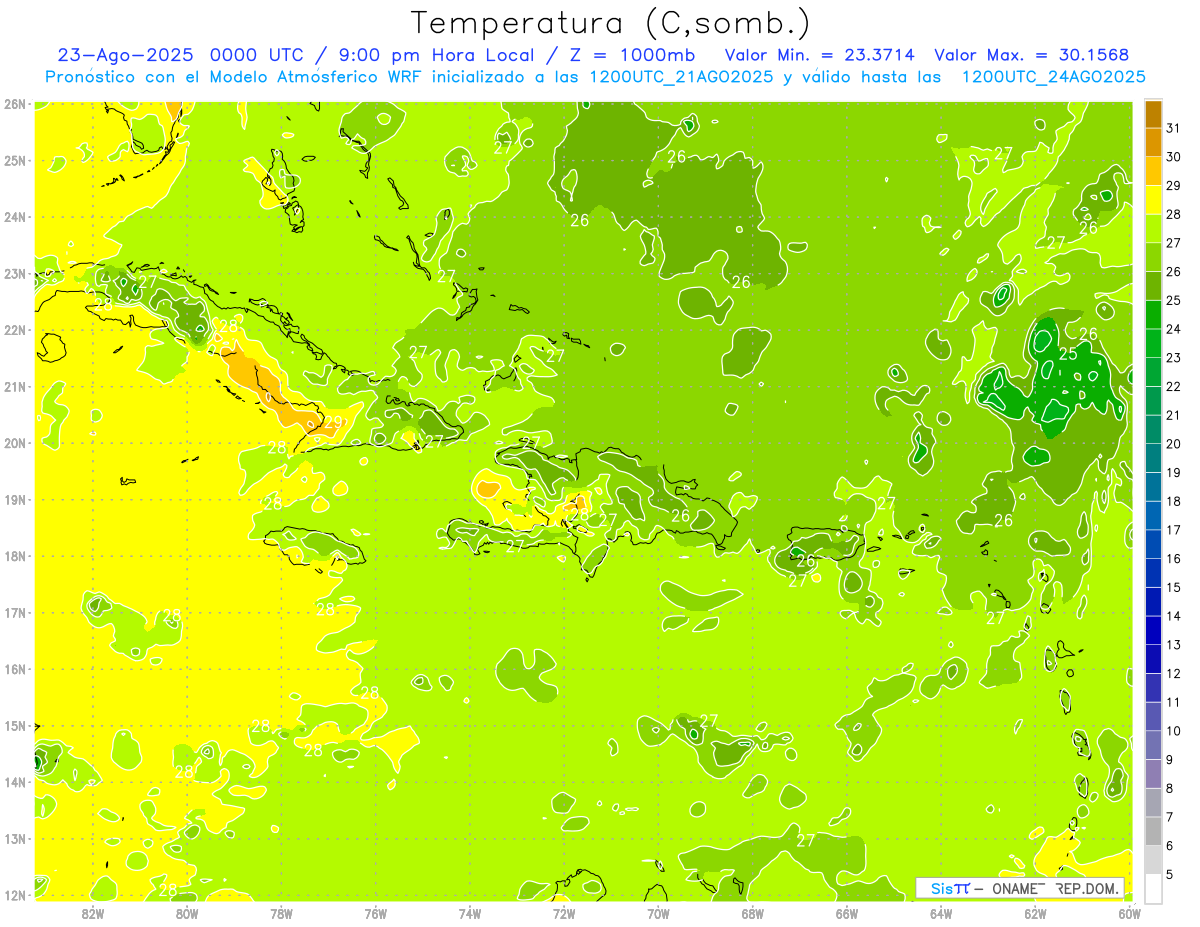
Task: Click the 64W longitude axis label
Action: click(x=941, y=913)
